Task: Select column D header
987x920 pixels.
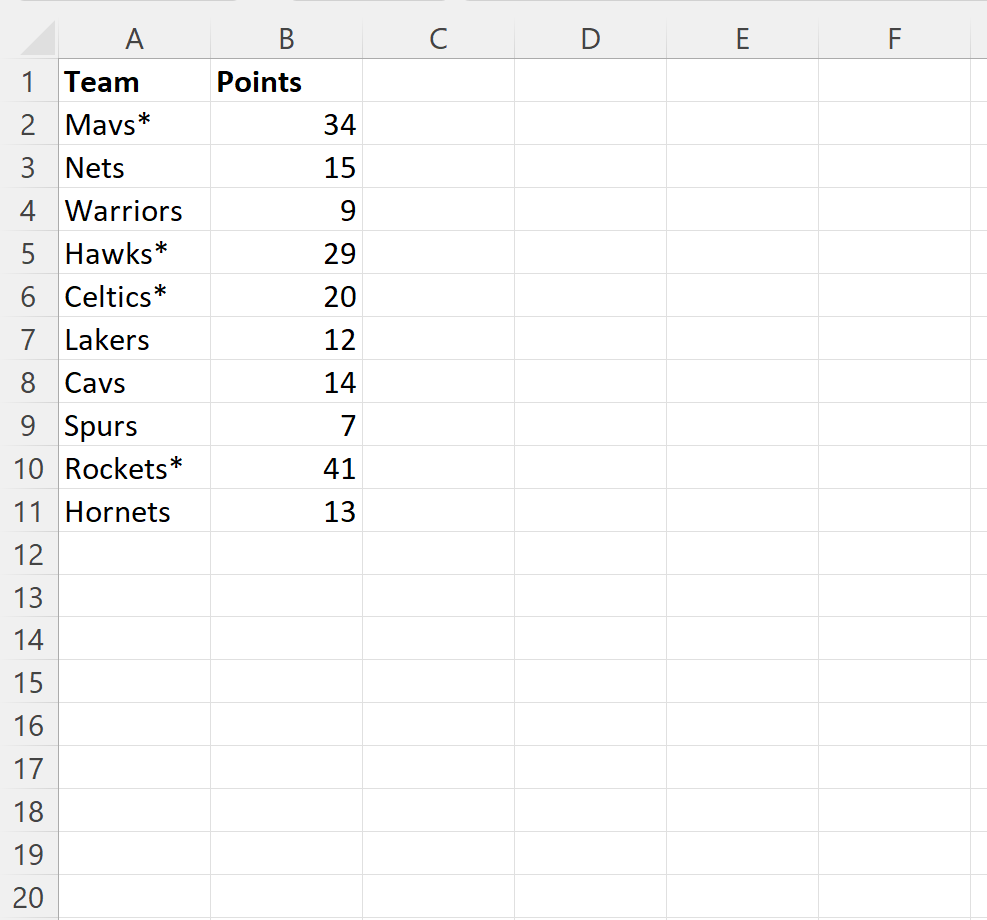Action: (590, 39)
